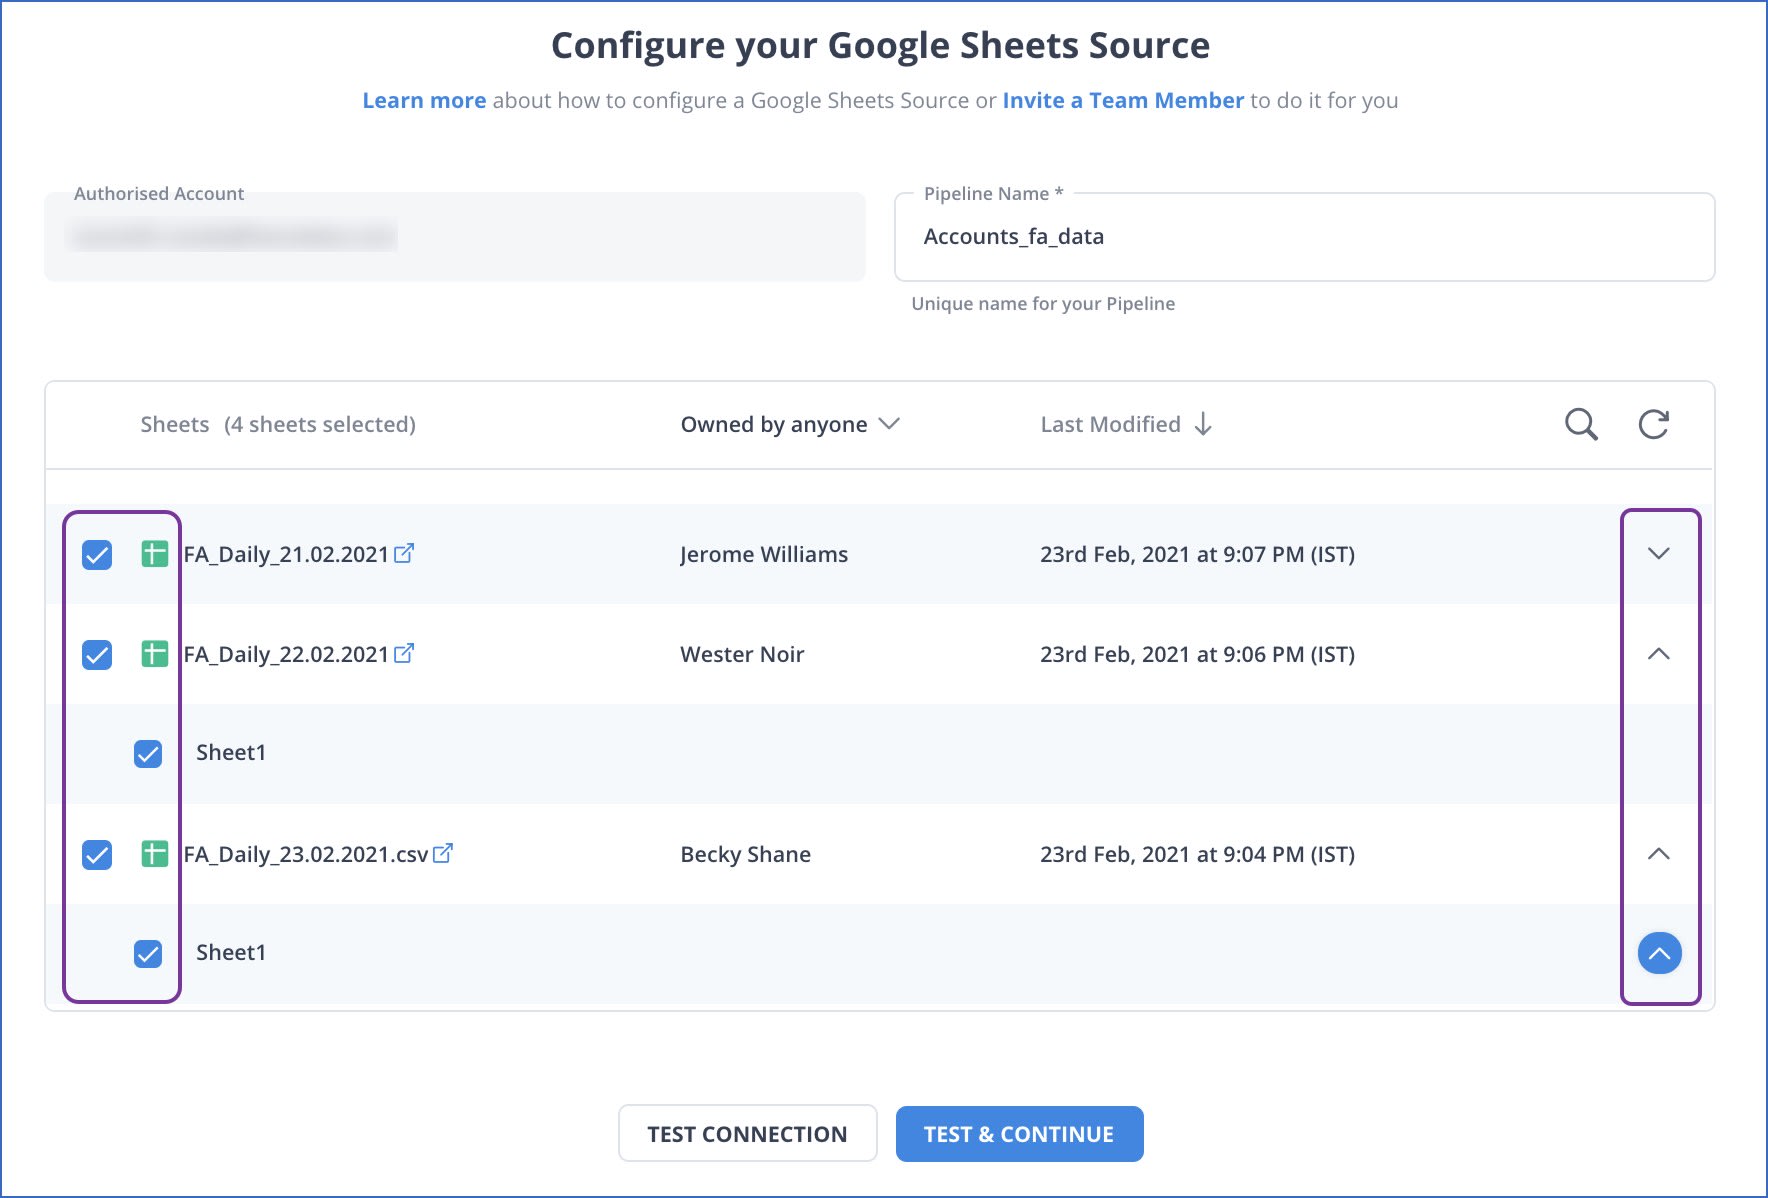Uncheck FA_Daily_21.02.2021 checkbox
Image resolution: width=1768 pixels, height=1198 pixels.
97,554
